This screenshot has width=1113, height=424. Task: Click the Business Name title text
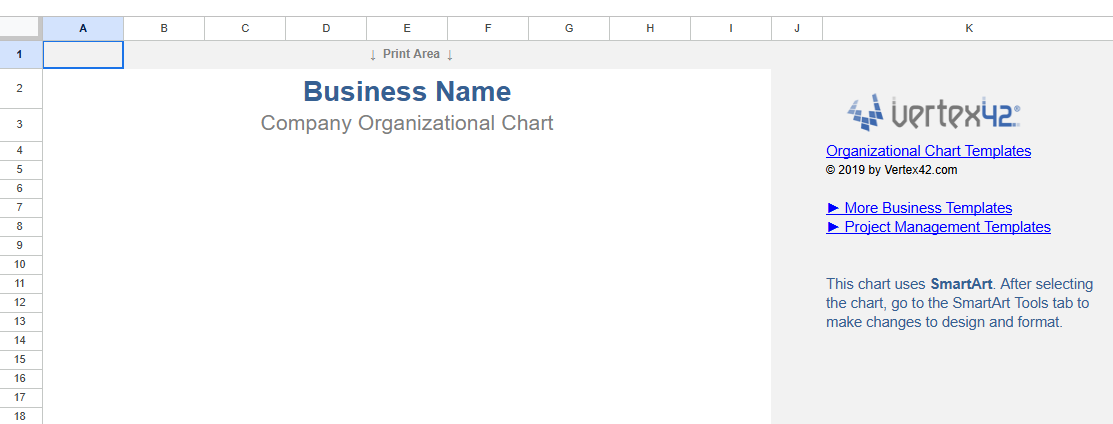tap(407, 91)
